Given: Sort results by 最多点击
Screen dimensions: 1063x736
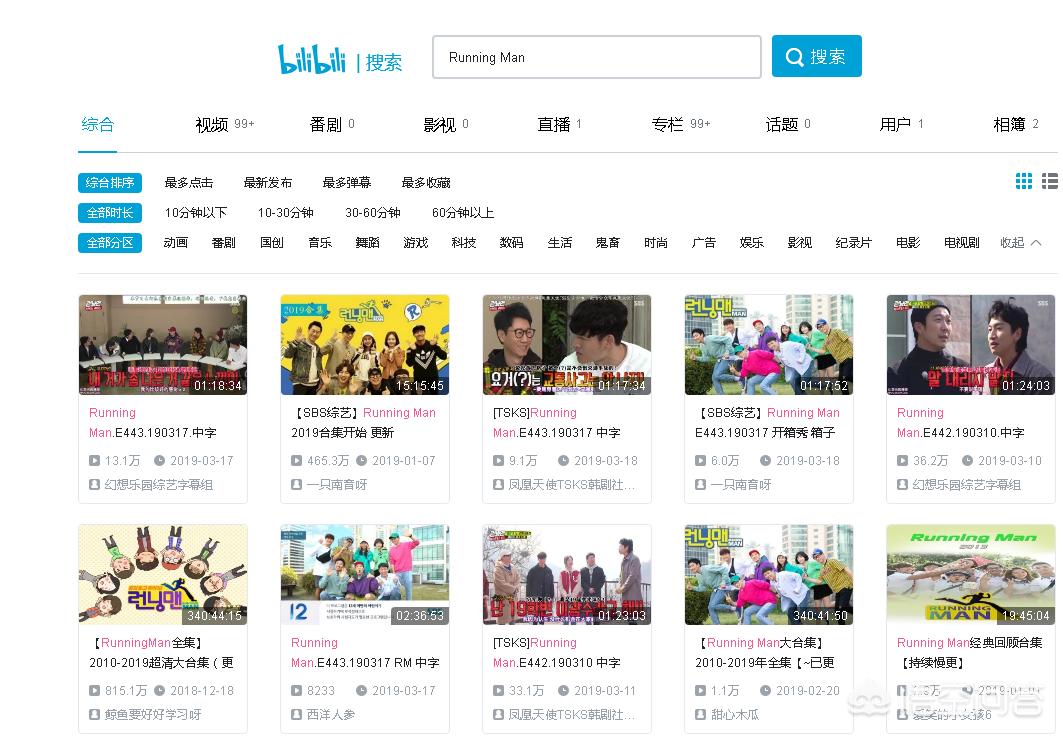Looking at the screenshot, I should [x=188, y=182].
